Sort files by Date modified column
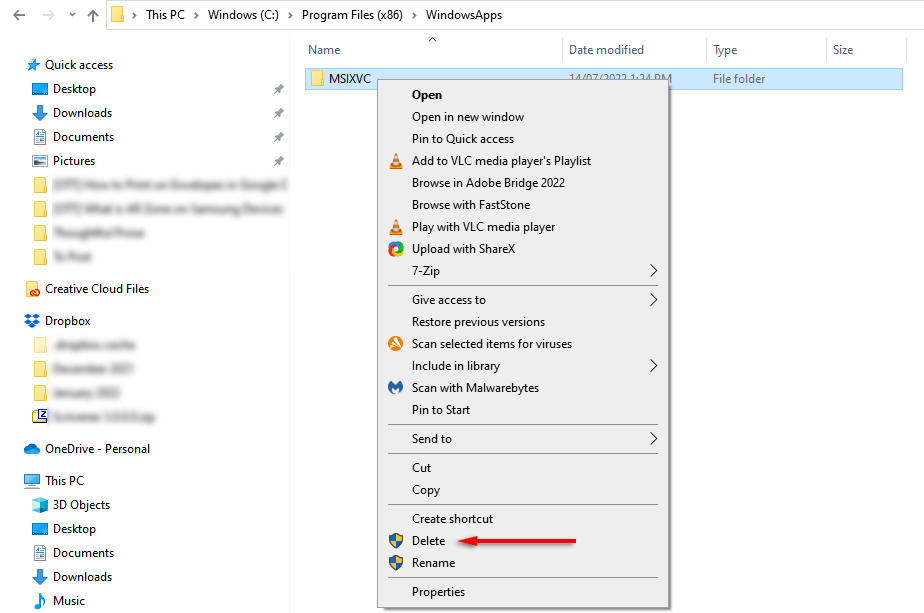 606,50
